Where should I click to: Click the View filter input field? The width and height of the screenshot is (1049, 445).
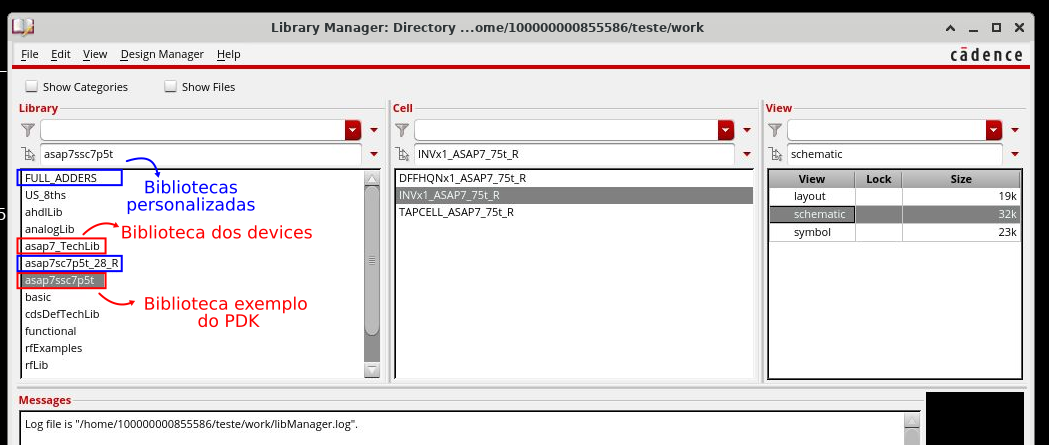coord(886,130)
